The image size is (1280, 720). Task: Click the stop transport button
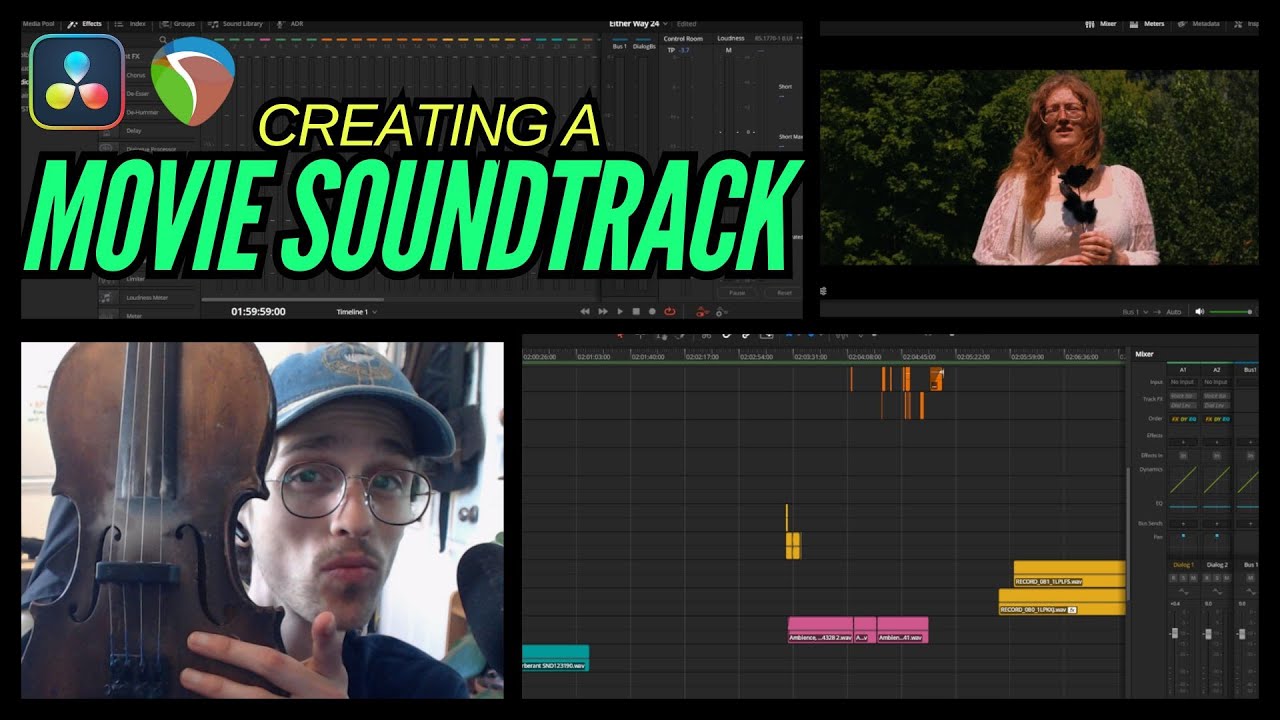click(x=636, y=311)
